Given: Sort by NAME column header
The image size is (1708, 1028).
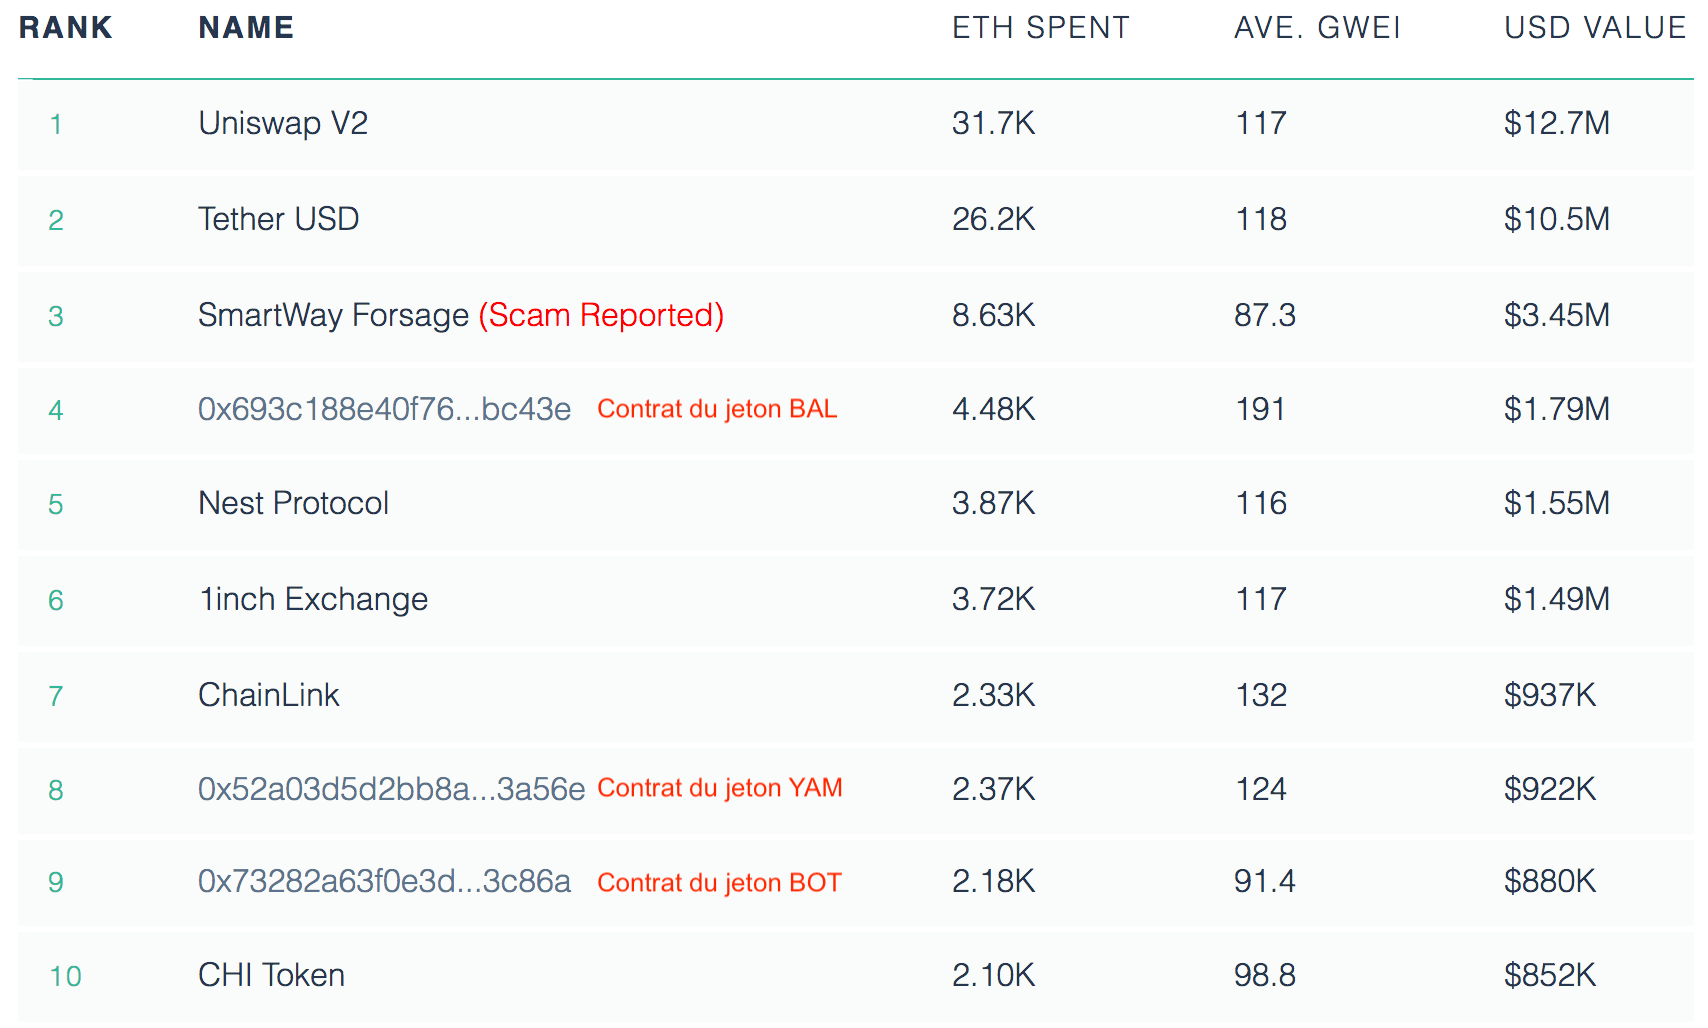Looking at the screenshot, I should click(x=246, y=27).
